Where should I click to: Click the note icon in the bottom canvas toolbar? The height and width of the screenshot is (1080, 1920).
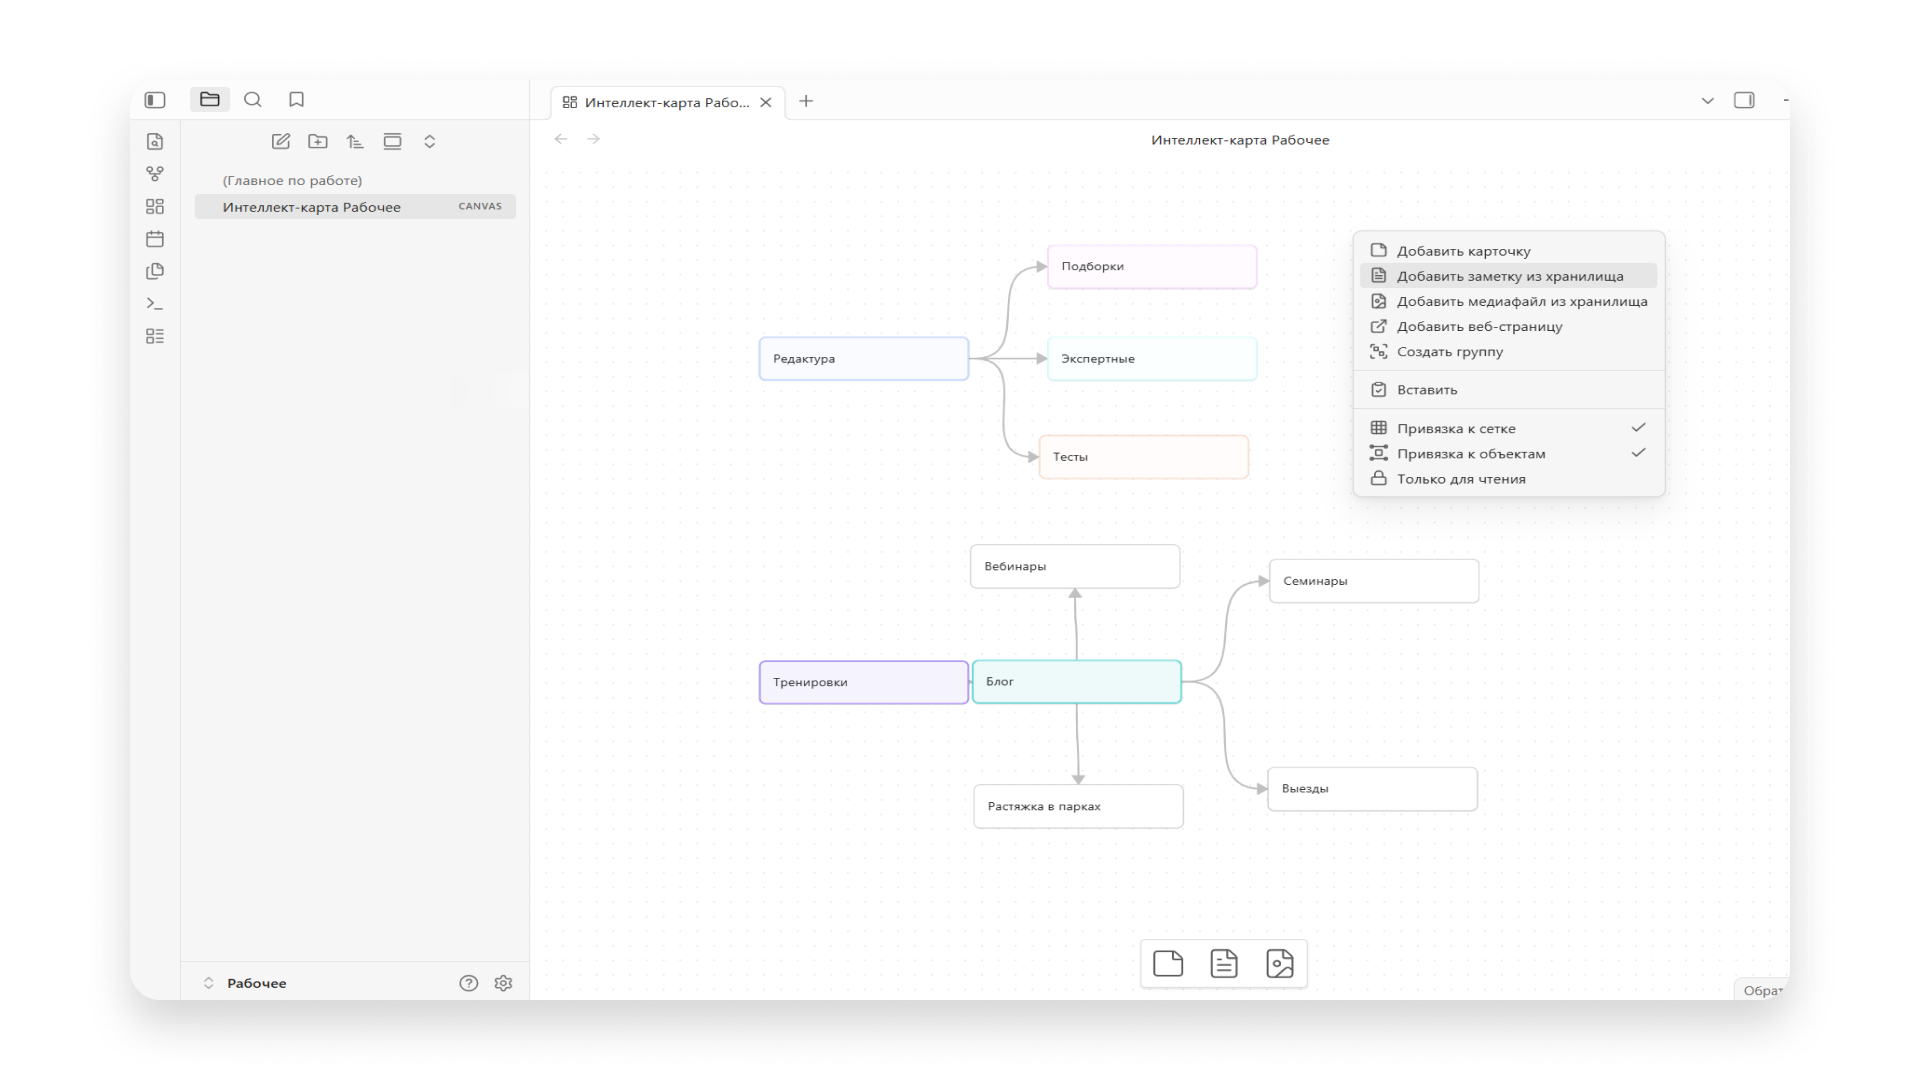[x=1224, y=964]
